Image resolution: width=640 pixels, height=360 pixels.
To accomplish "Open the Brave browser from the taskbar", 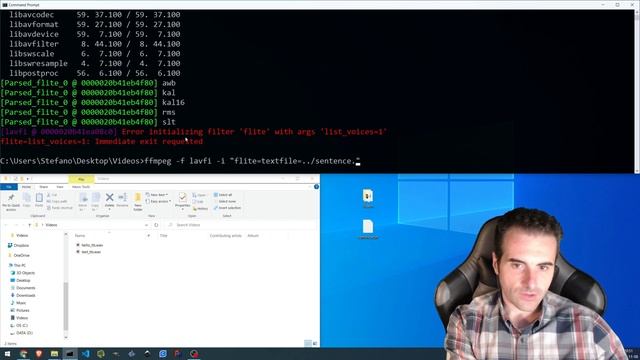I will click(39, 354).
